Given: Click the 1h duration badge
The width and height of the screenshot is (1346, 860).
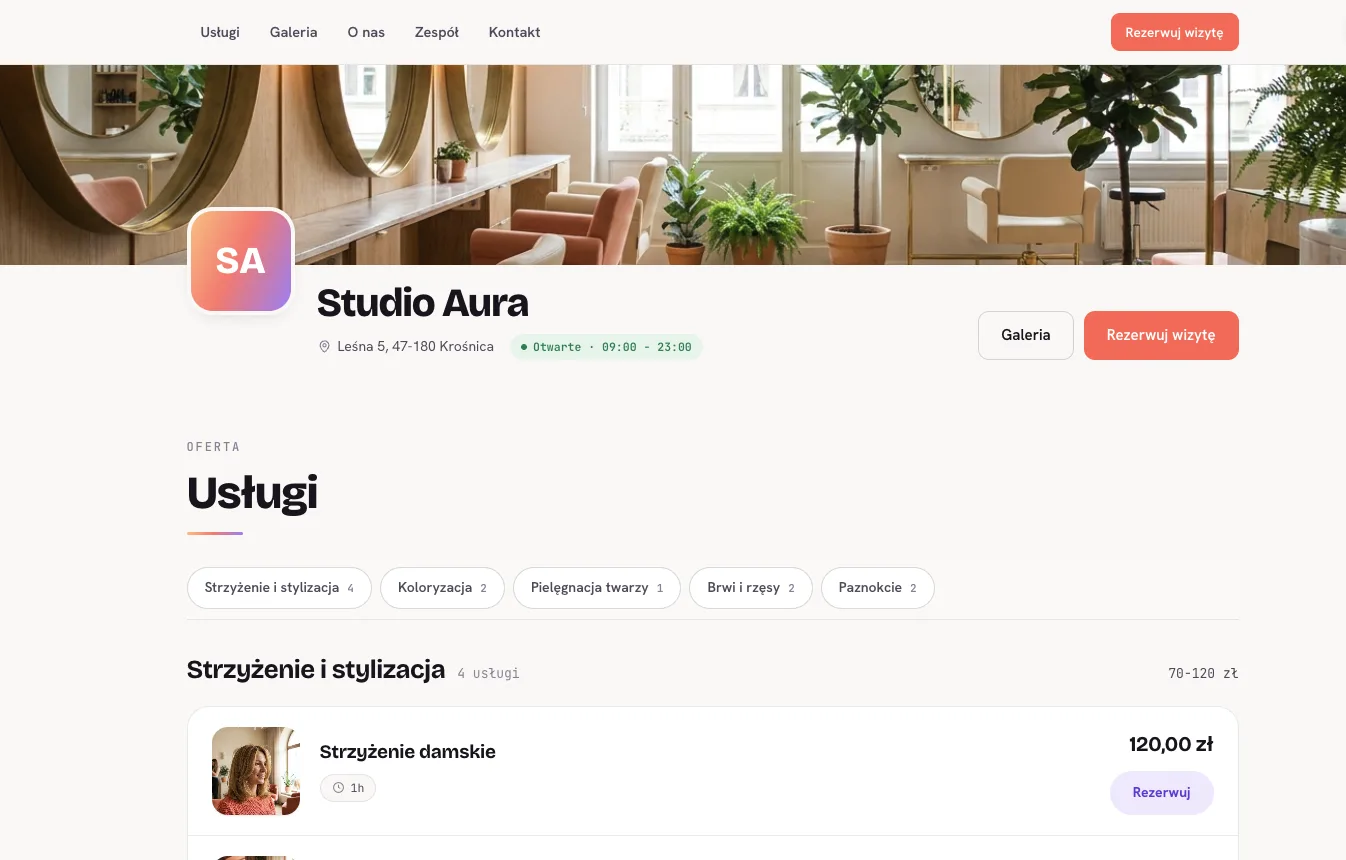Looking at the screenshot, I should pos(348,788).
